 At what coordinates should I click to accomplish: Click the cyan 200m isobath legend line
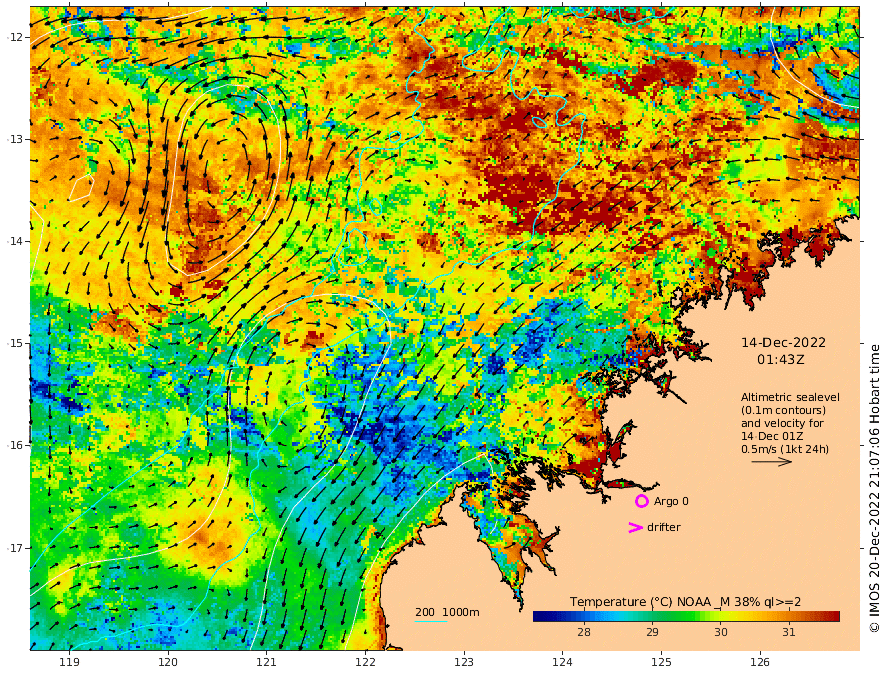430,621
